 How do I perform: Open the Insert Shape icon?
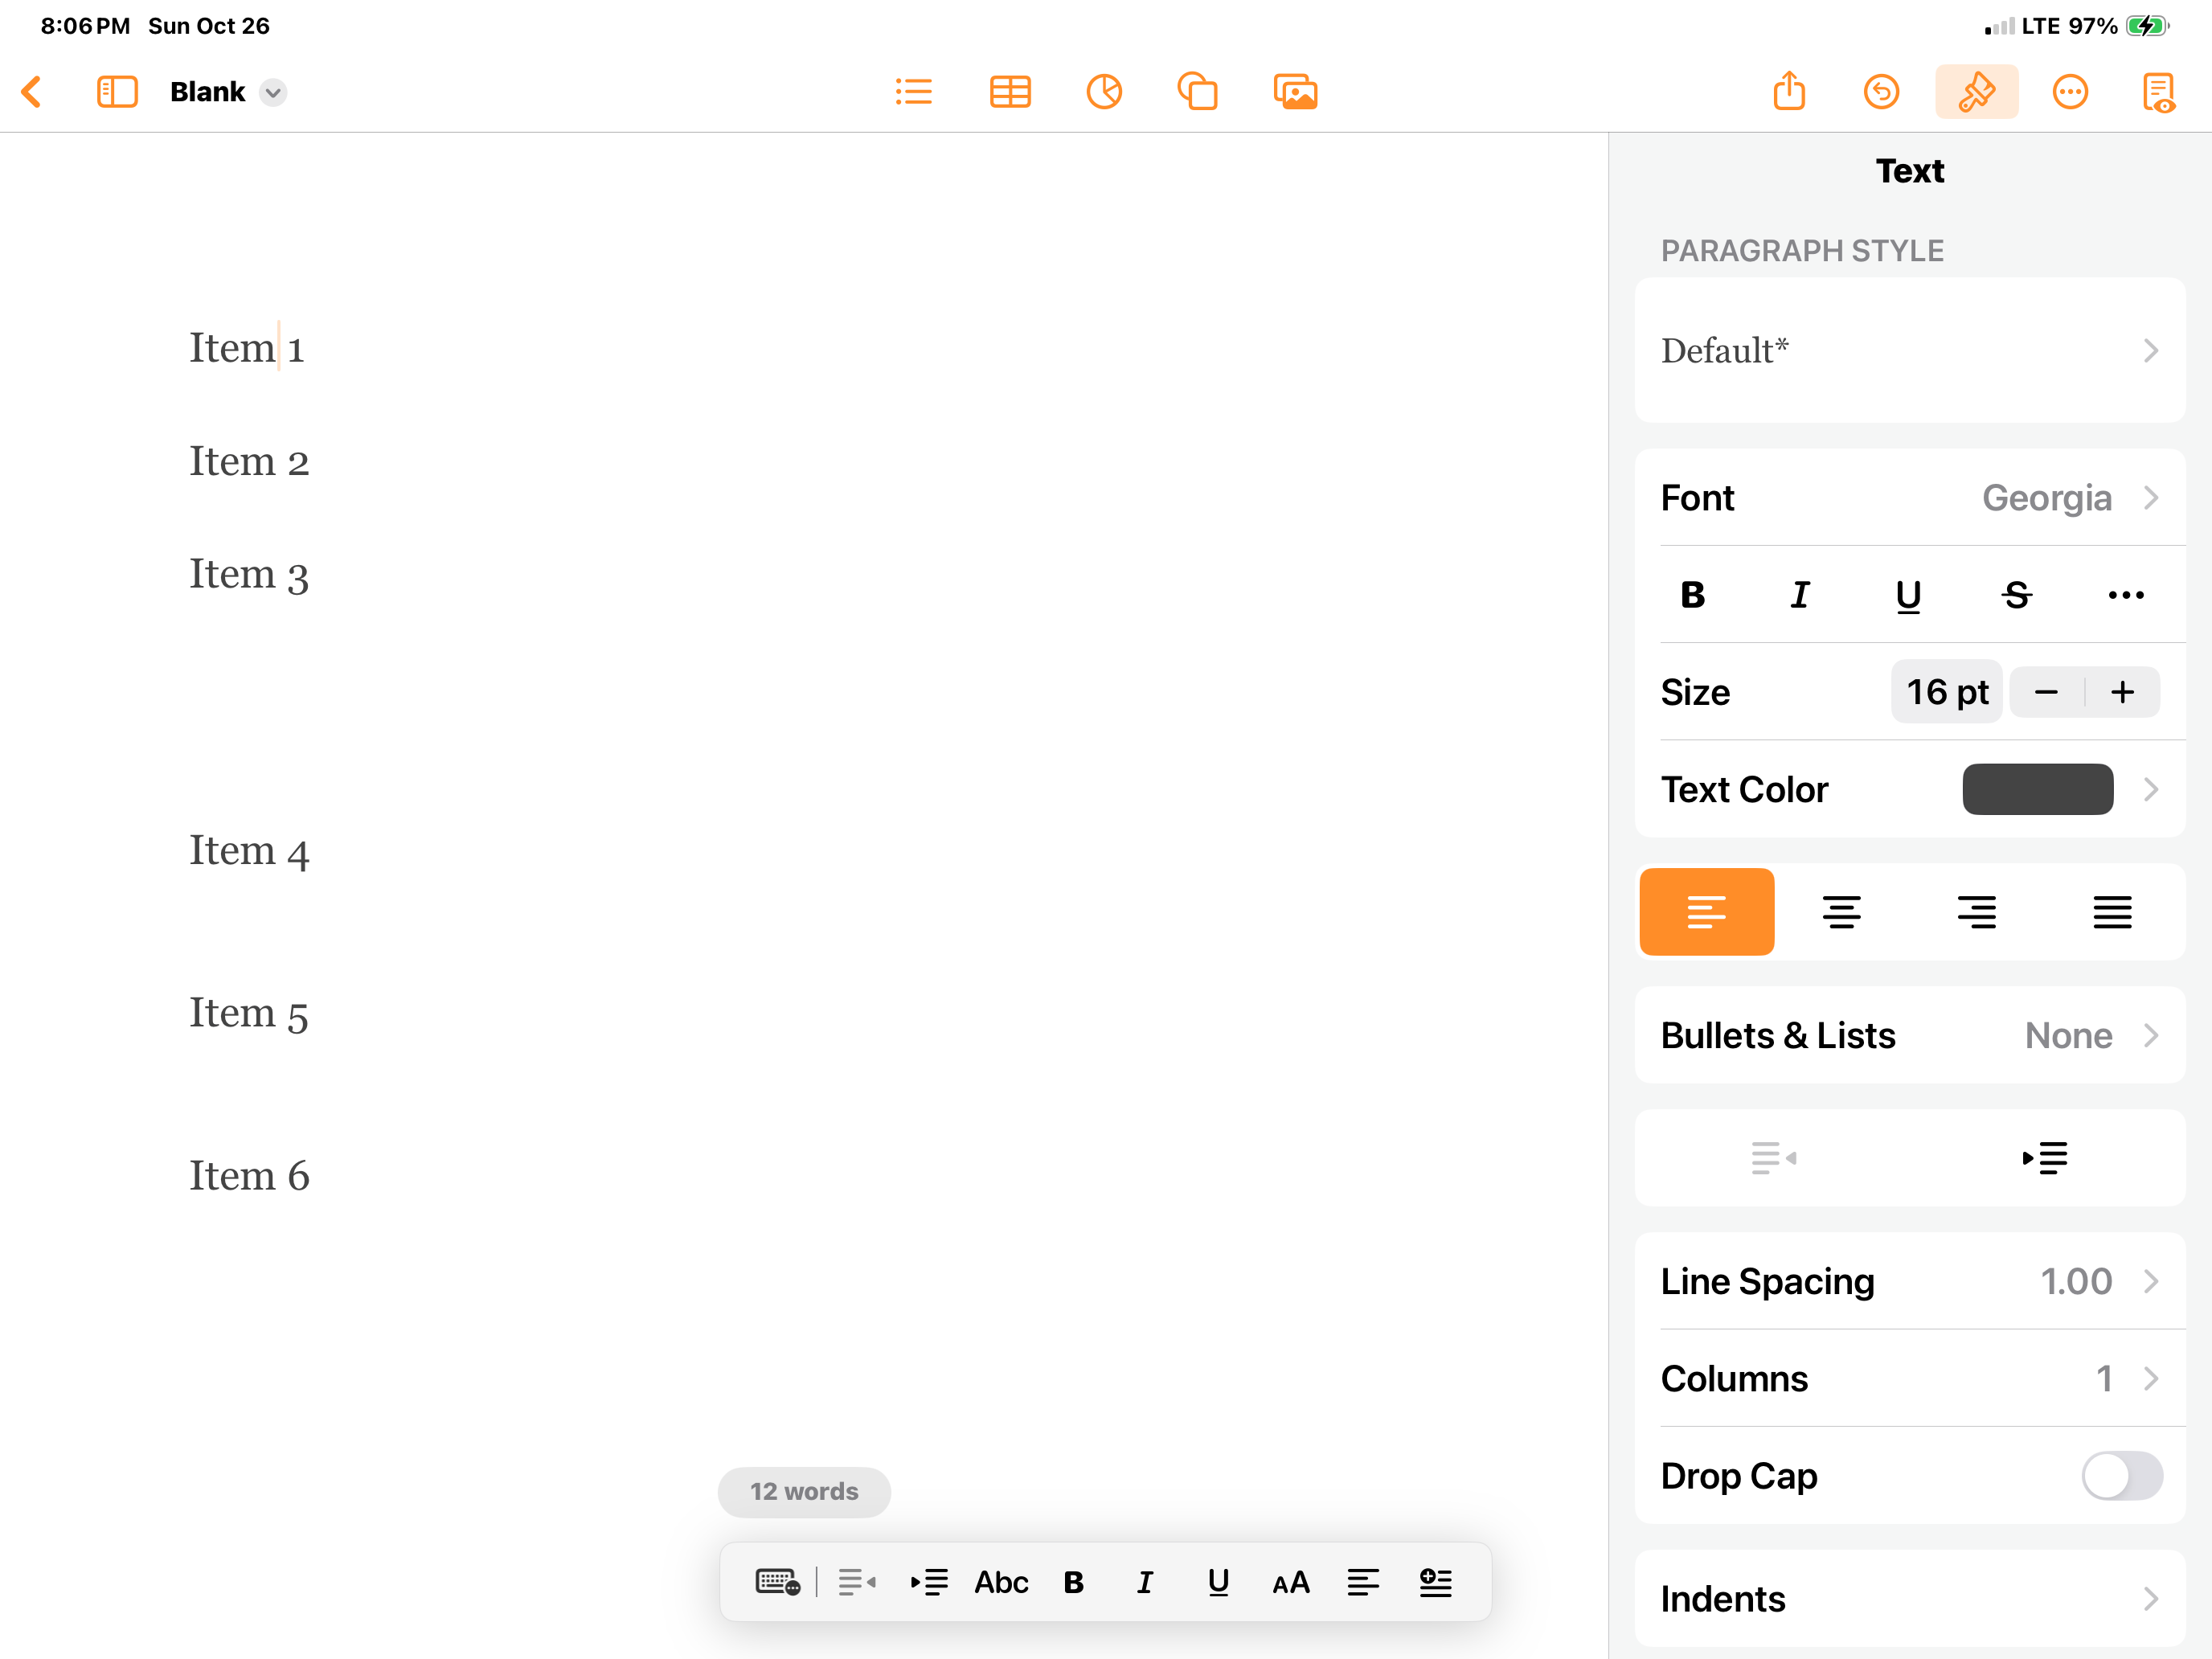[1197, 92]
